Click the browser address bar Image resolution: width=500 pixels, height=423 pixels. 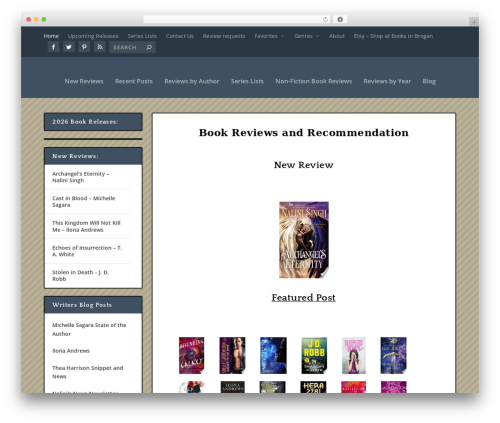(237, 19)
